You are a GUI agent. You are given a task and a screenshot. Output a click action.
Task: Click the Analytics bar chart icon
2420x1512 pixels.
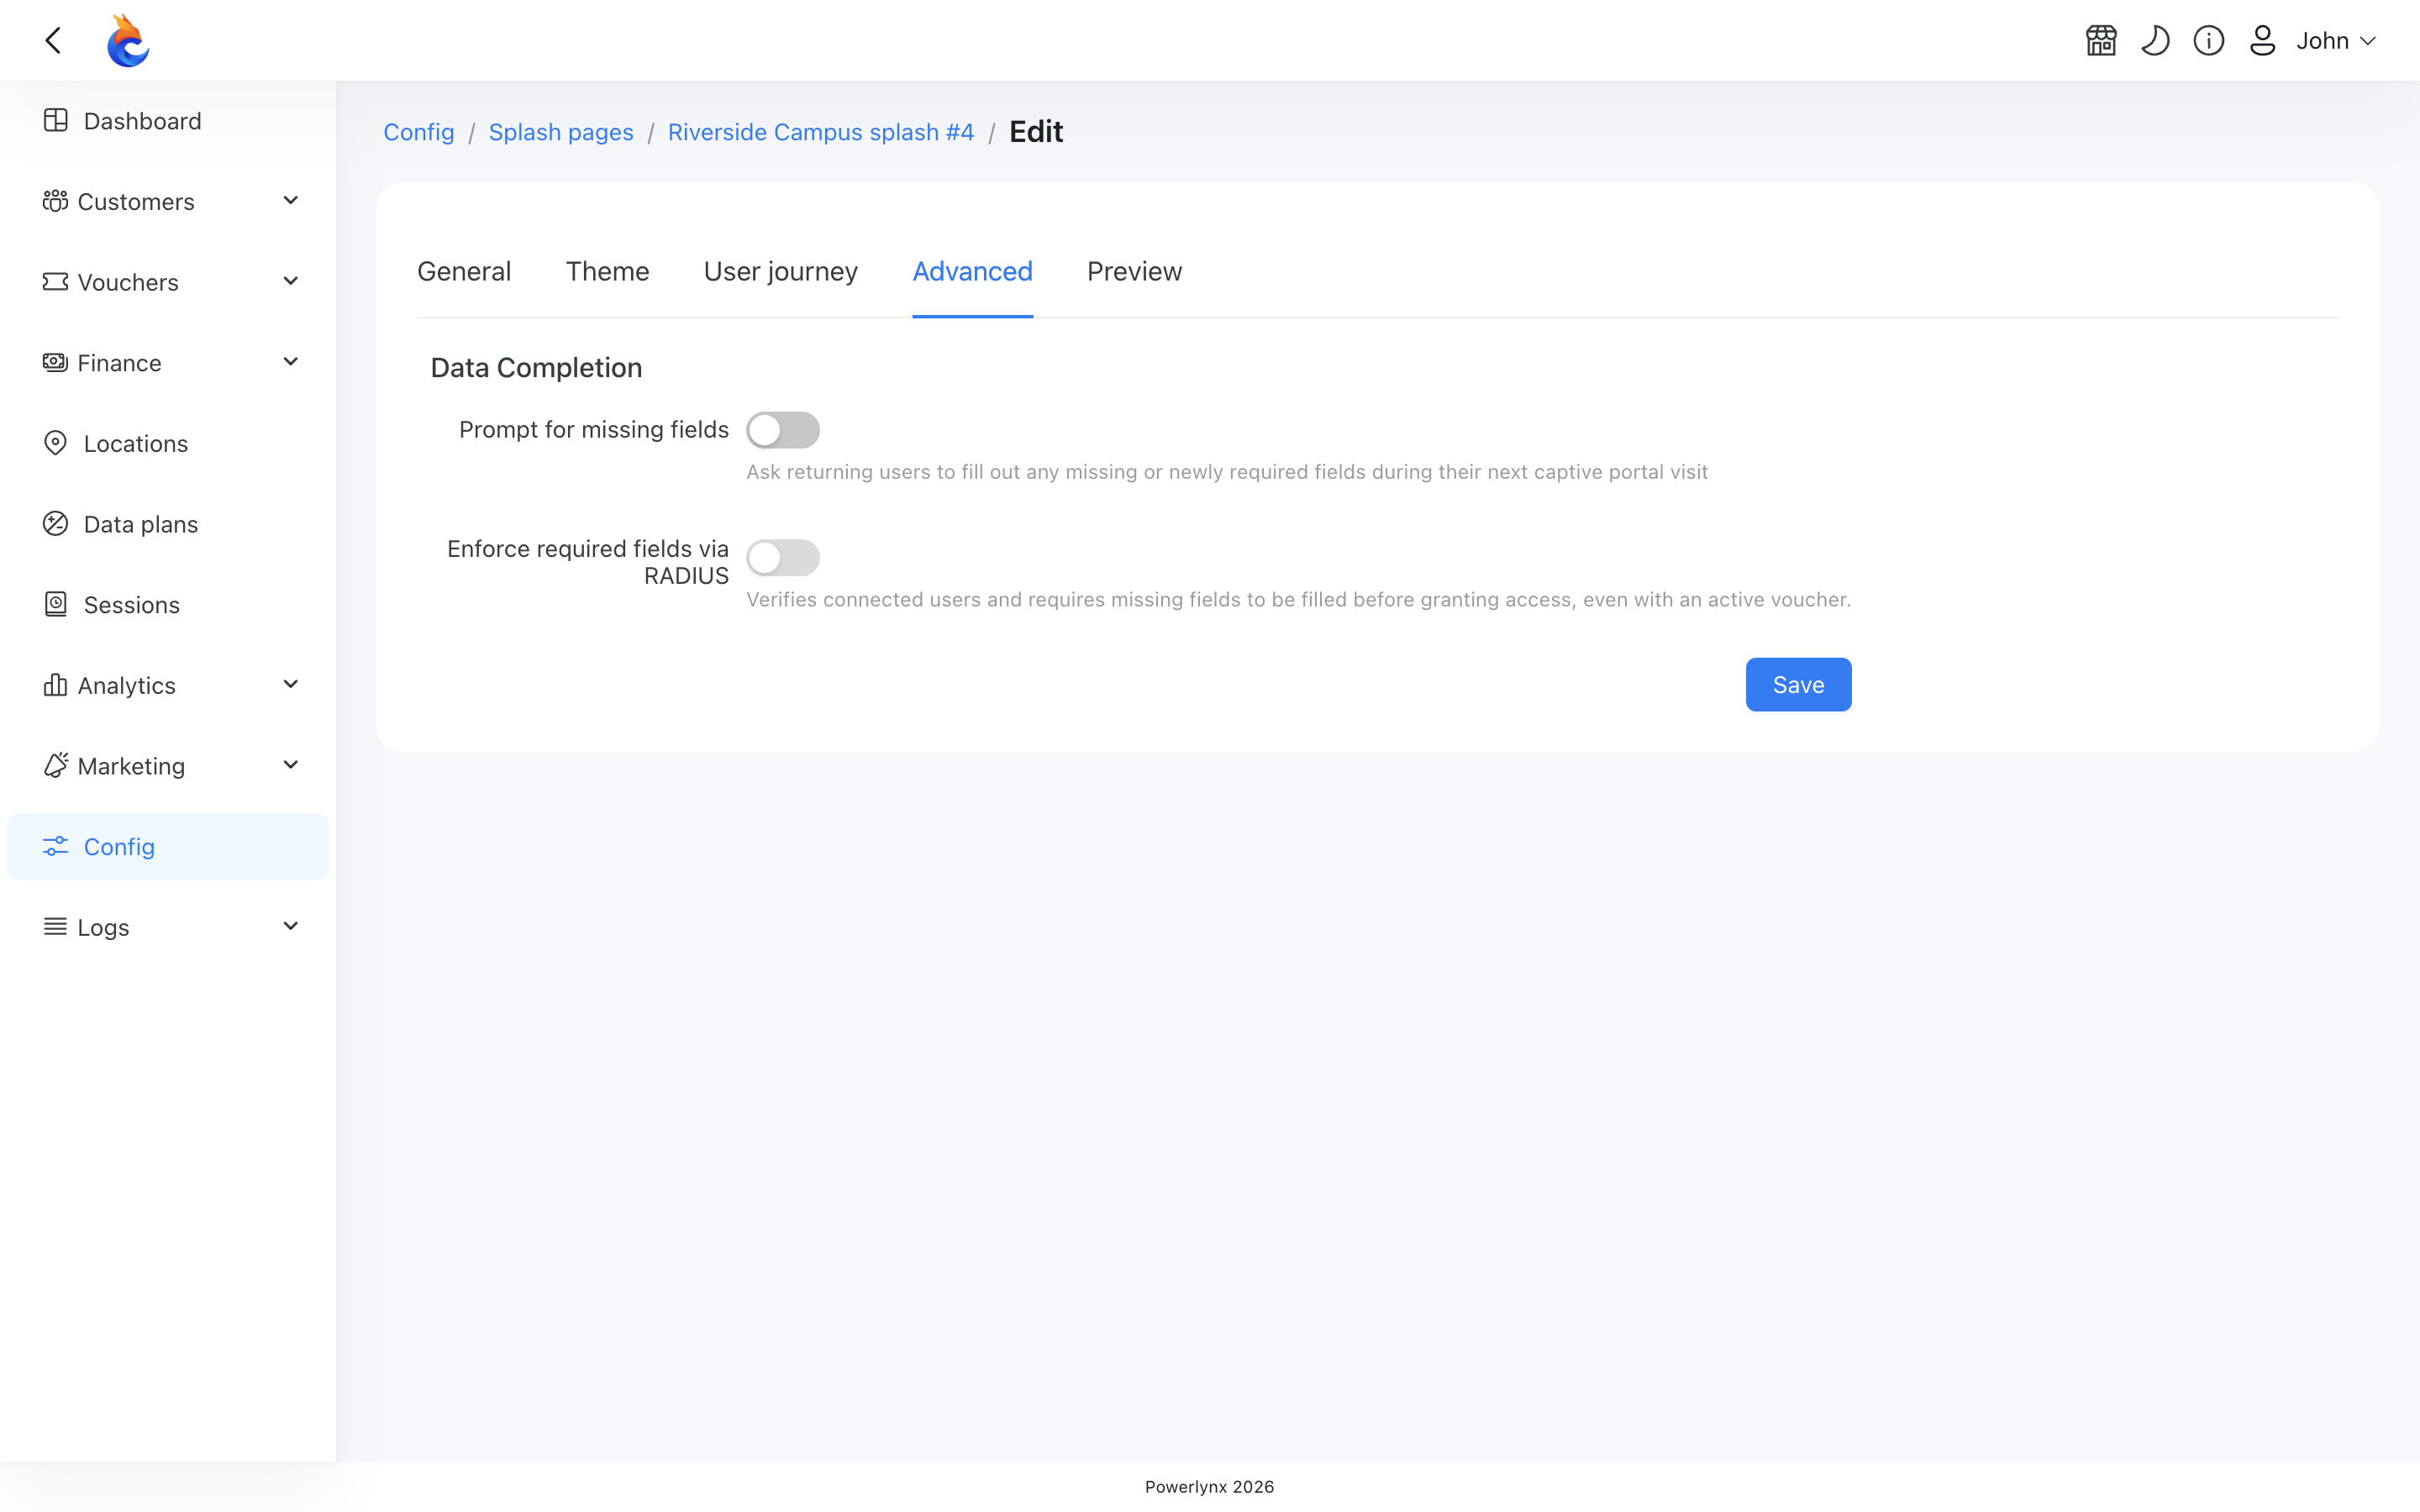pos(55,685)
